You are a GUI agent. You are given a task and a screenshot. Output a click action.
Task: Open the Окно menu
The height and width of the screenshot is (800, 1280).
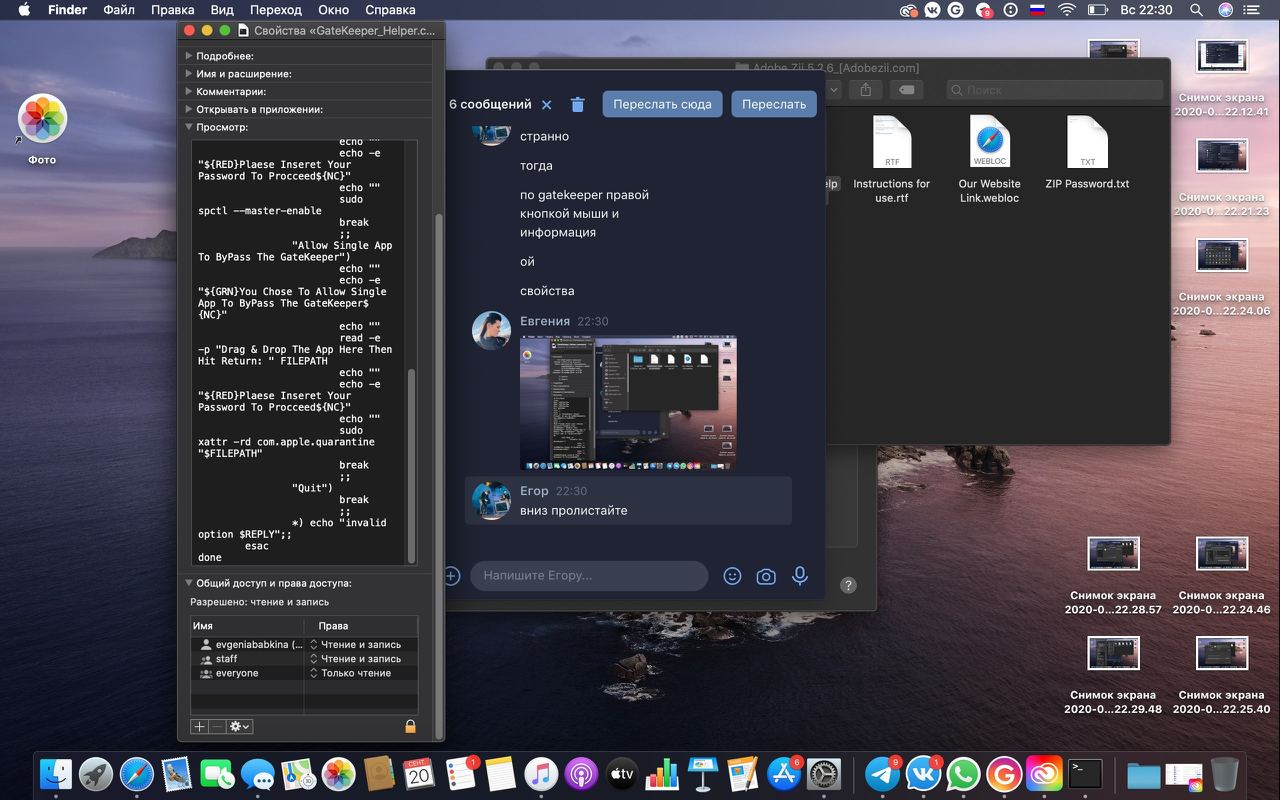pos(333,10)
